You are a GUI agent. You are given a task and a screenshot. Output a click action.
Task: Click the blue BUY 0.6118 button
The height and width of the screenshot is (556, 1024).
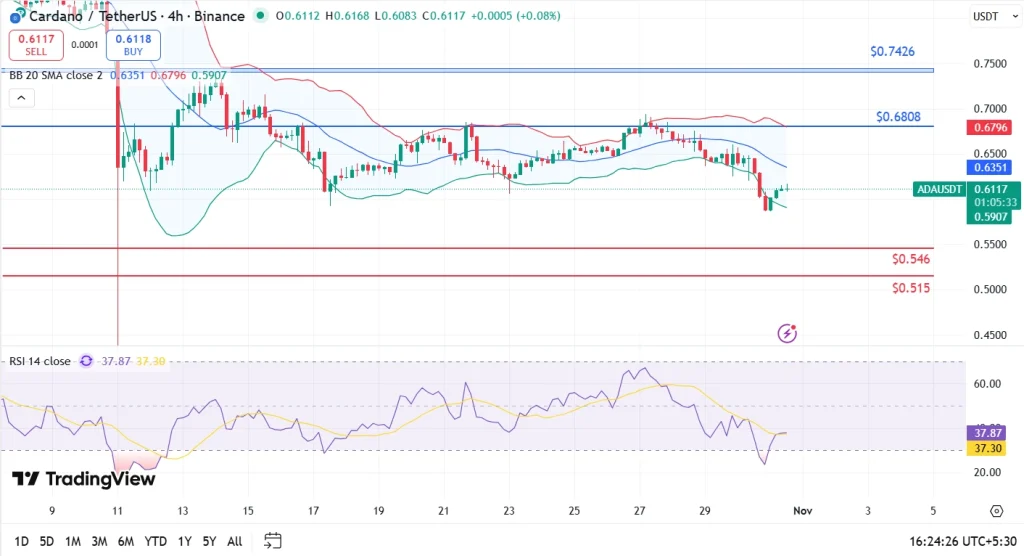pyautogui.click(x=134, y=45)
